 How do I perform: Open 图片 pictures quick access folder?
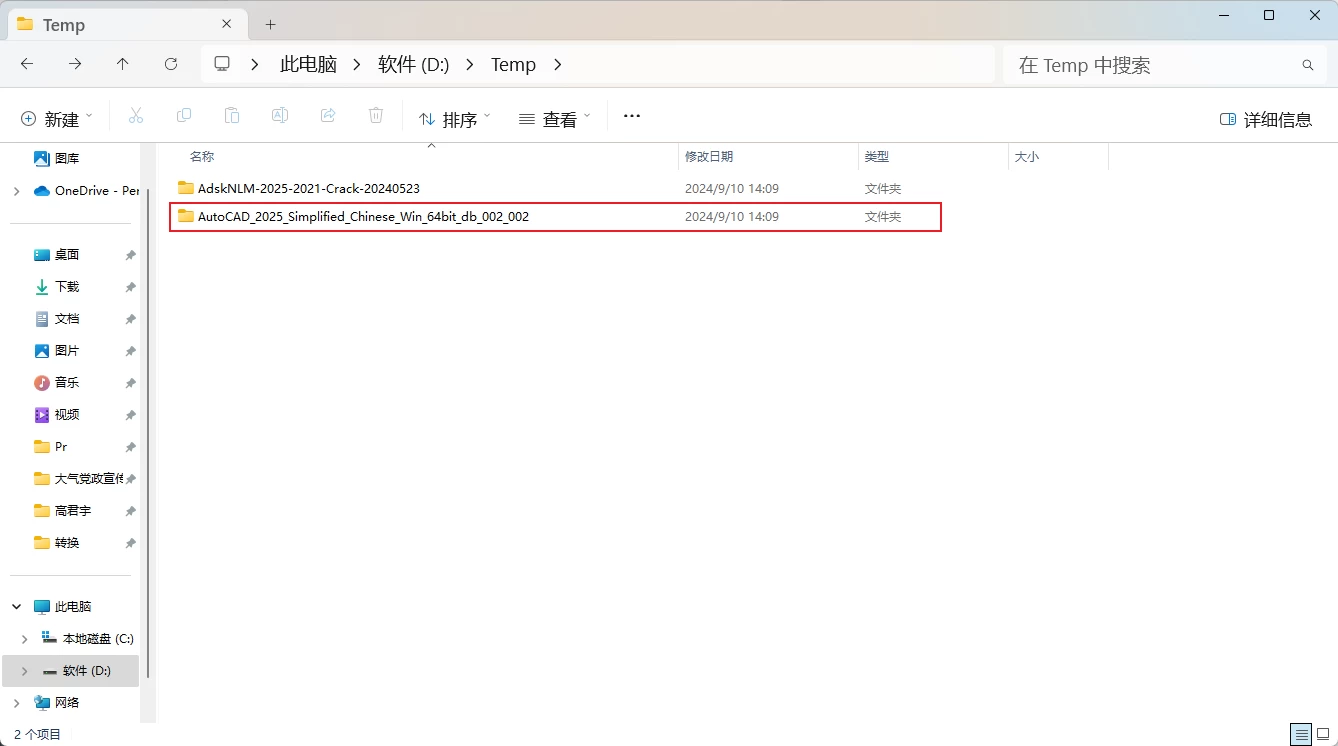(x=57, y=350)
